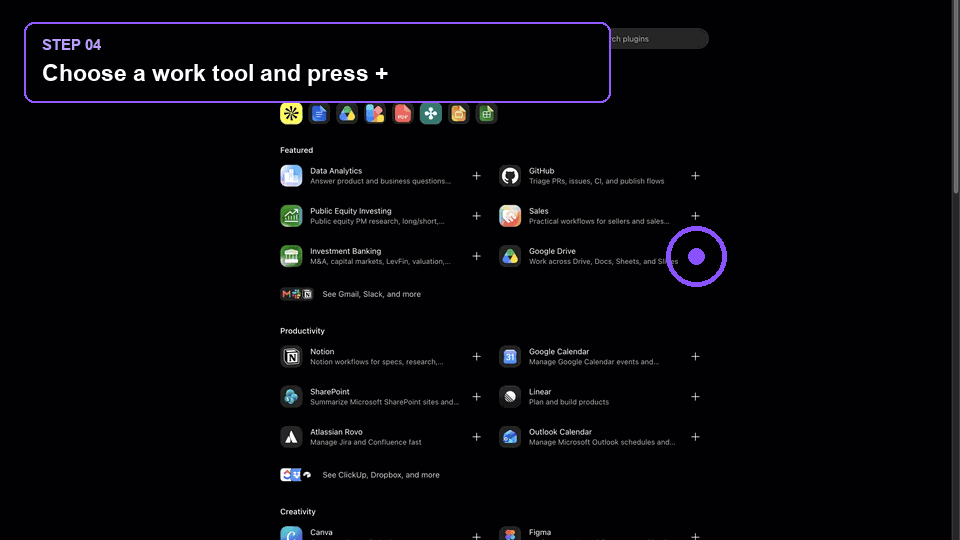Screen dimensions: 960x540
Task: Open the Google Drive title text
Action: click(x=552, y=251)
